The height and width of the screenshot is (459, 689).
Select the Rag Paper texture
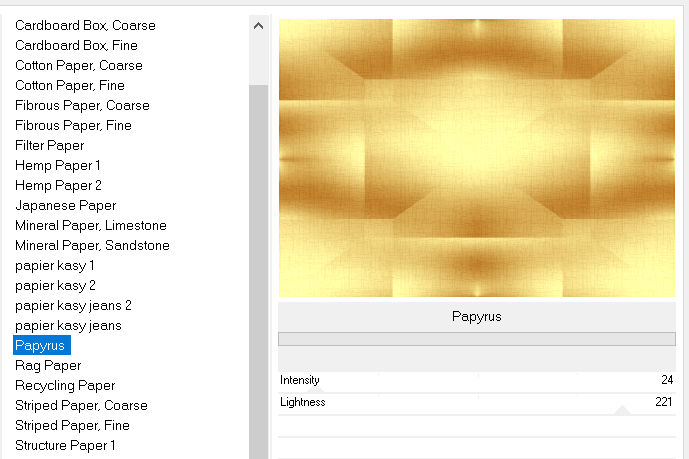(48, 365)
